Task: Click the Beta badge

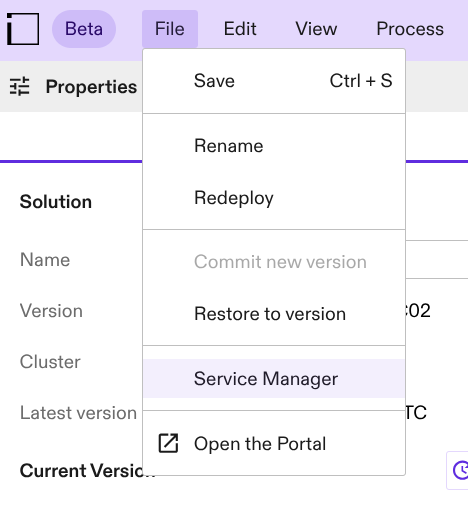Action: point(84,29)
